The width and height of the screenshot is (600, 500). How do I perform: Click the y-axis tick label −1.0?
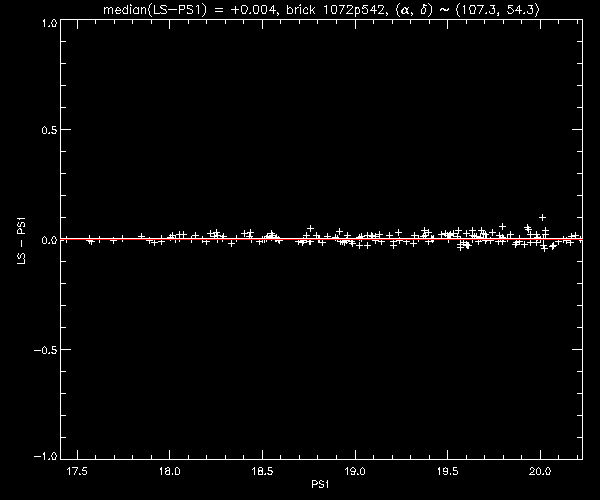point(46,456)
